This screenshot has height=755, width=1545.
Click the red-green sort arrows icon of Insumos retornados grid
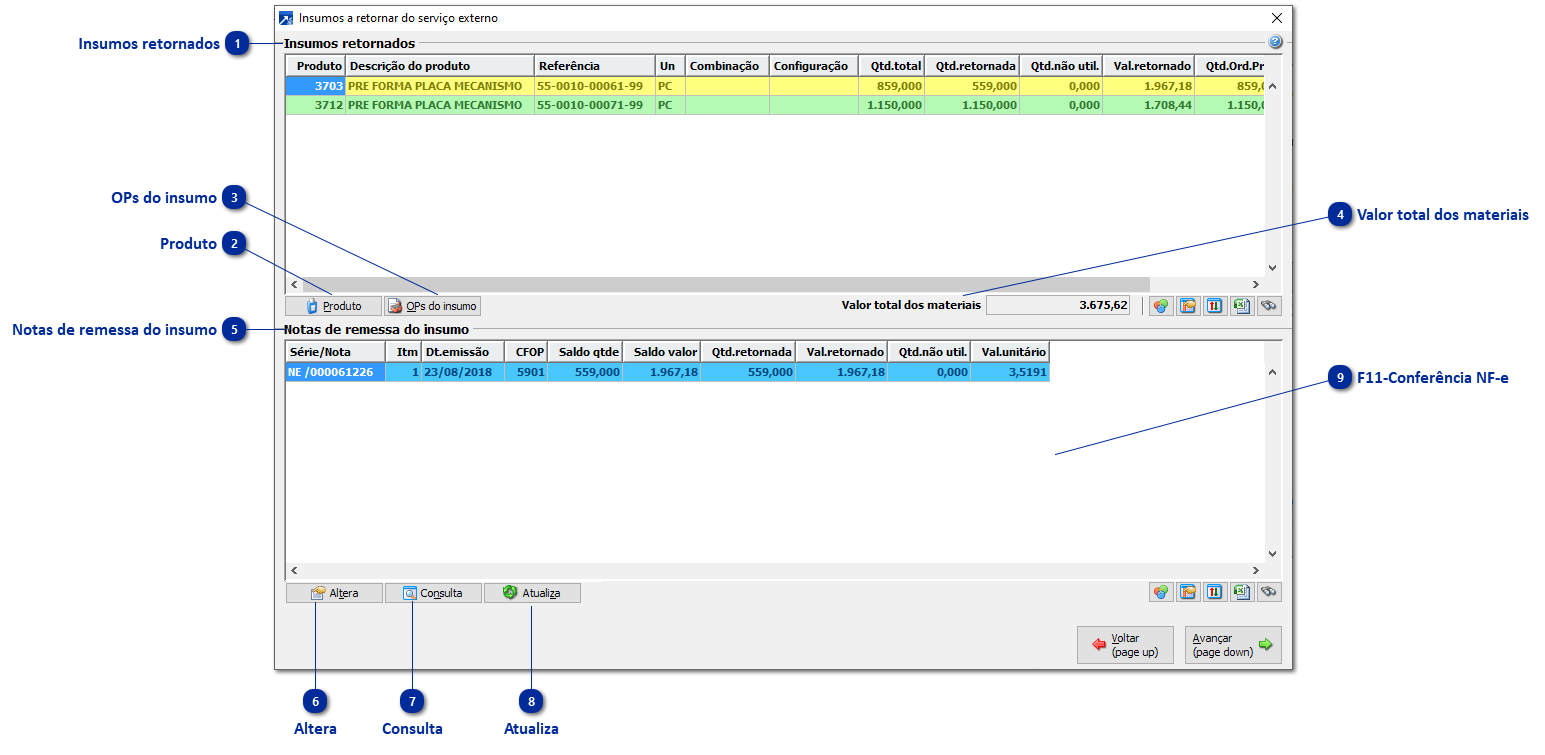[1215, 306]
